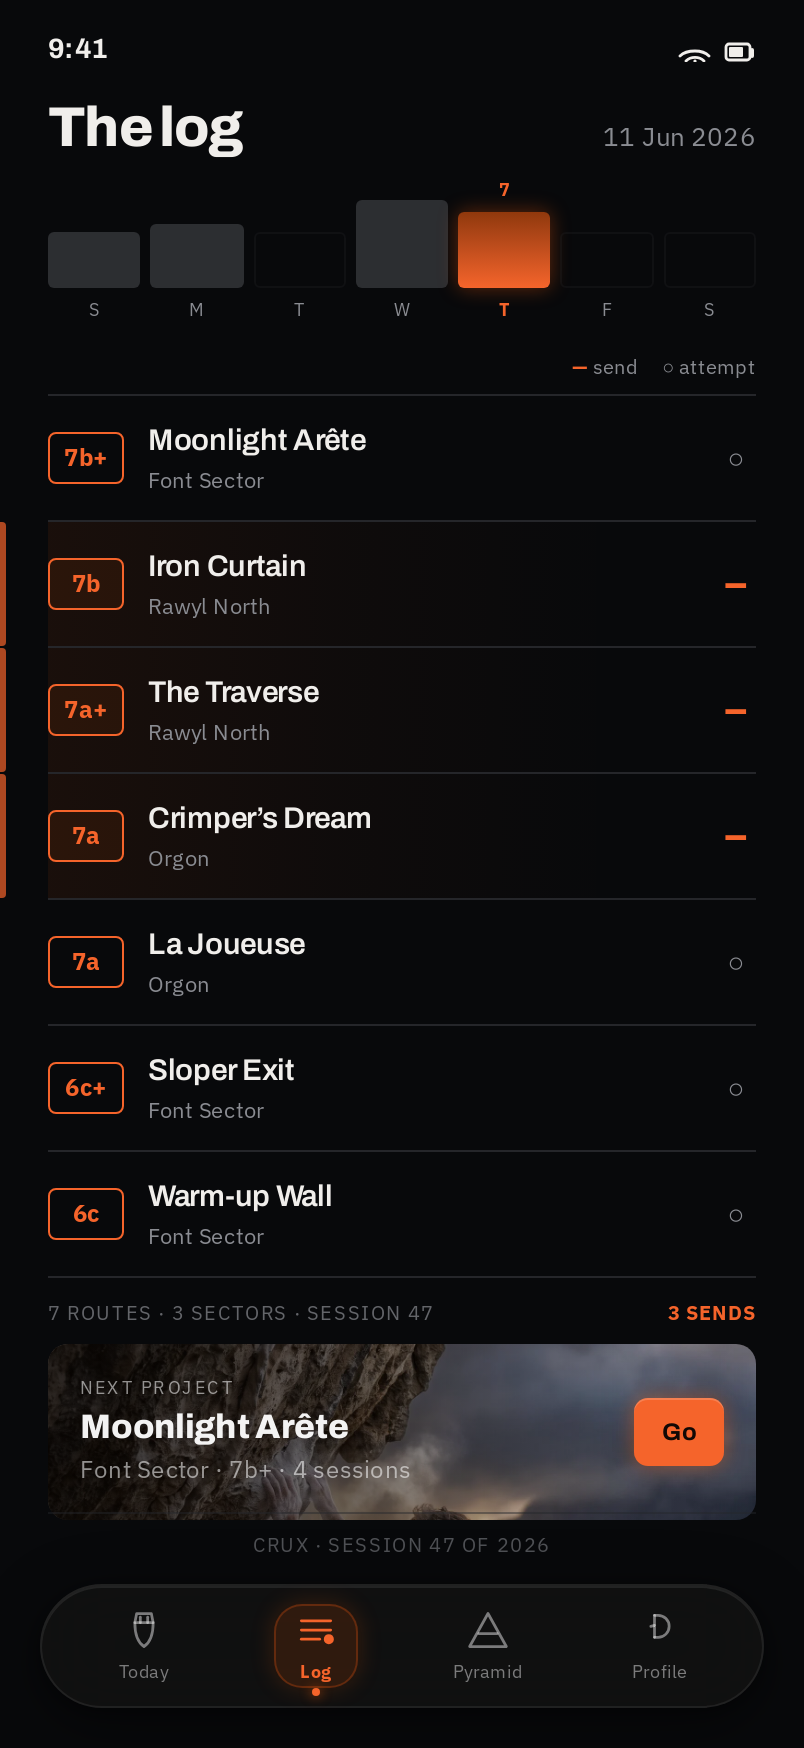804x1748 pixels.
Task: Tap the 7b+ grade badge
Action: (x=86, y=458)
